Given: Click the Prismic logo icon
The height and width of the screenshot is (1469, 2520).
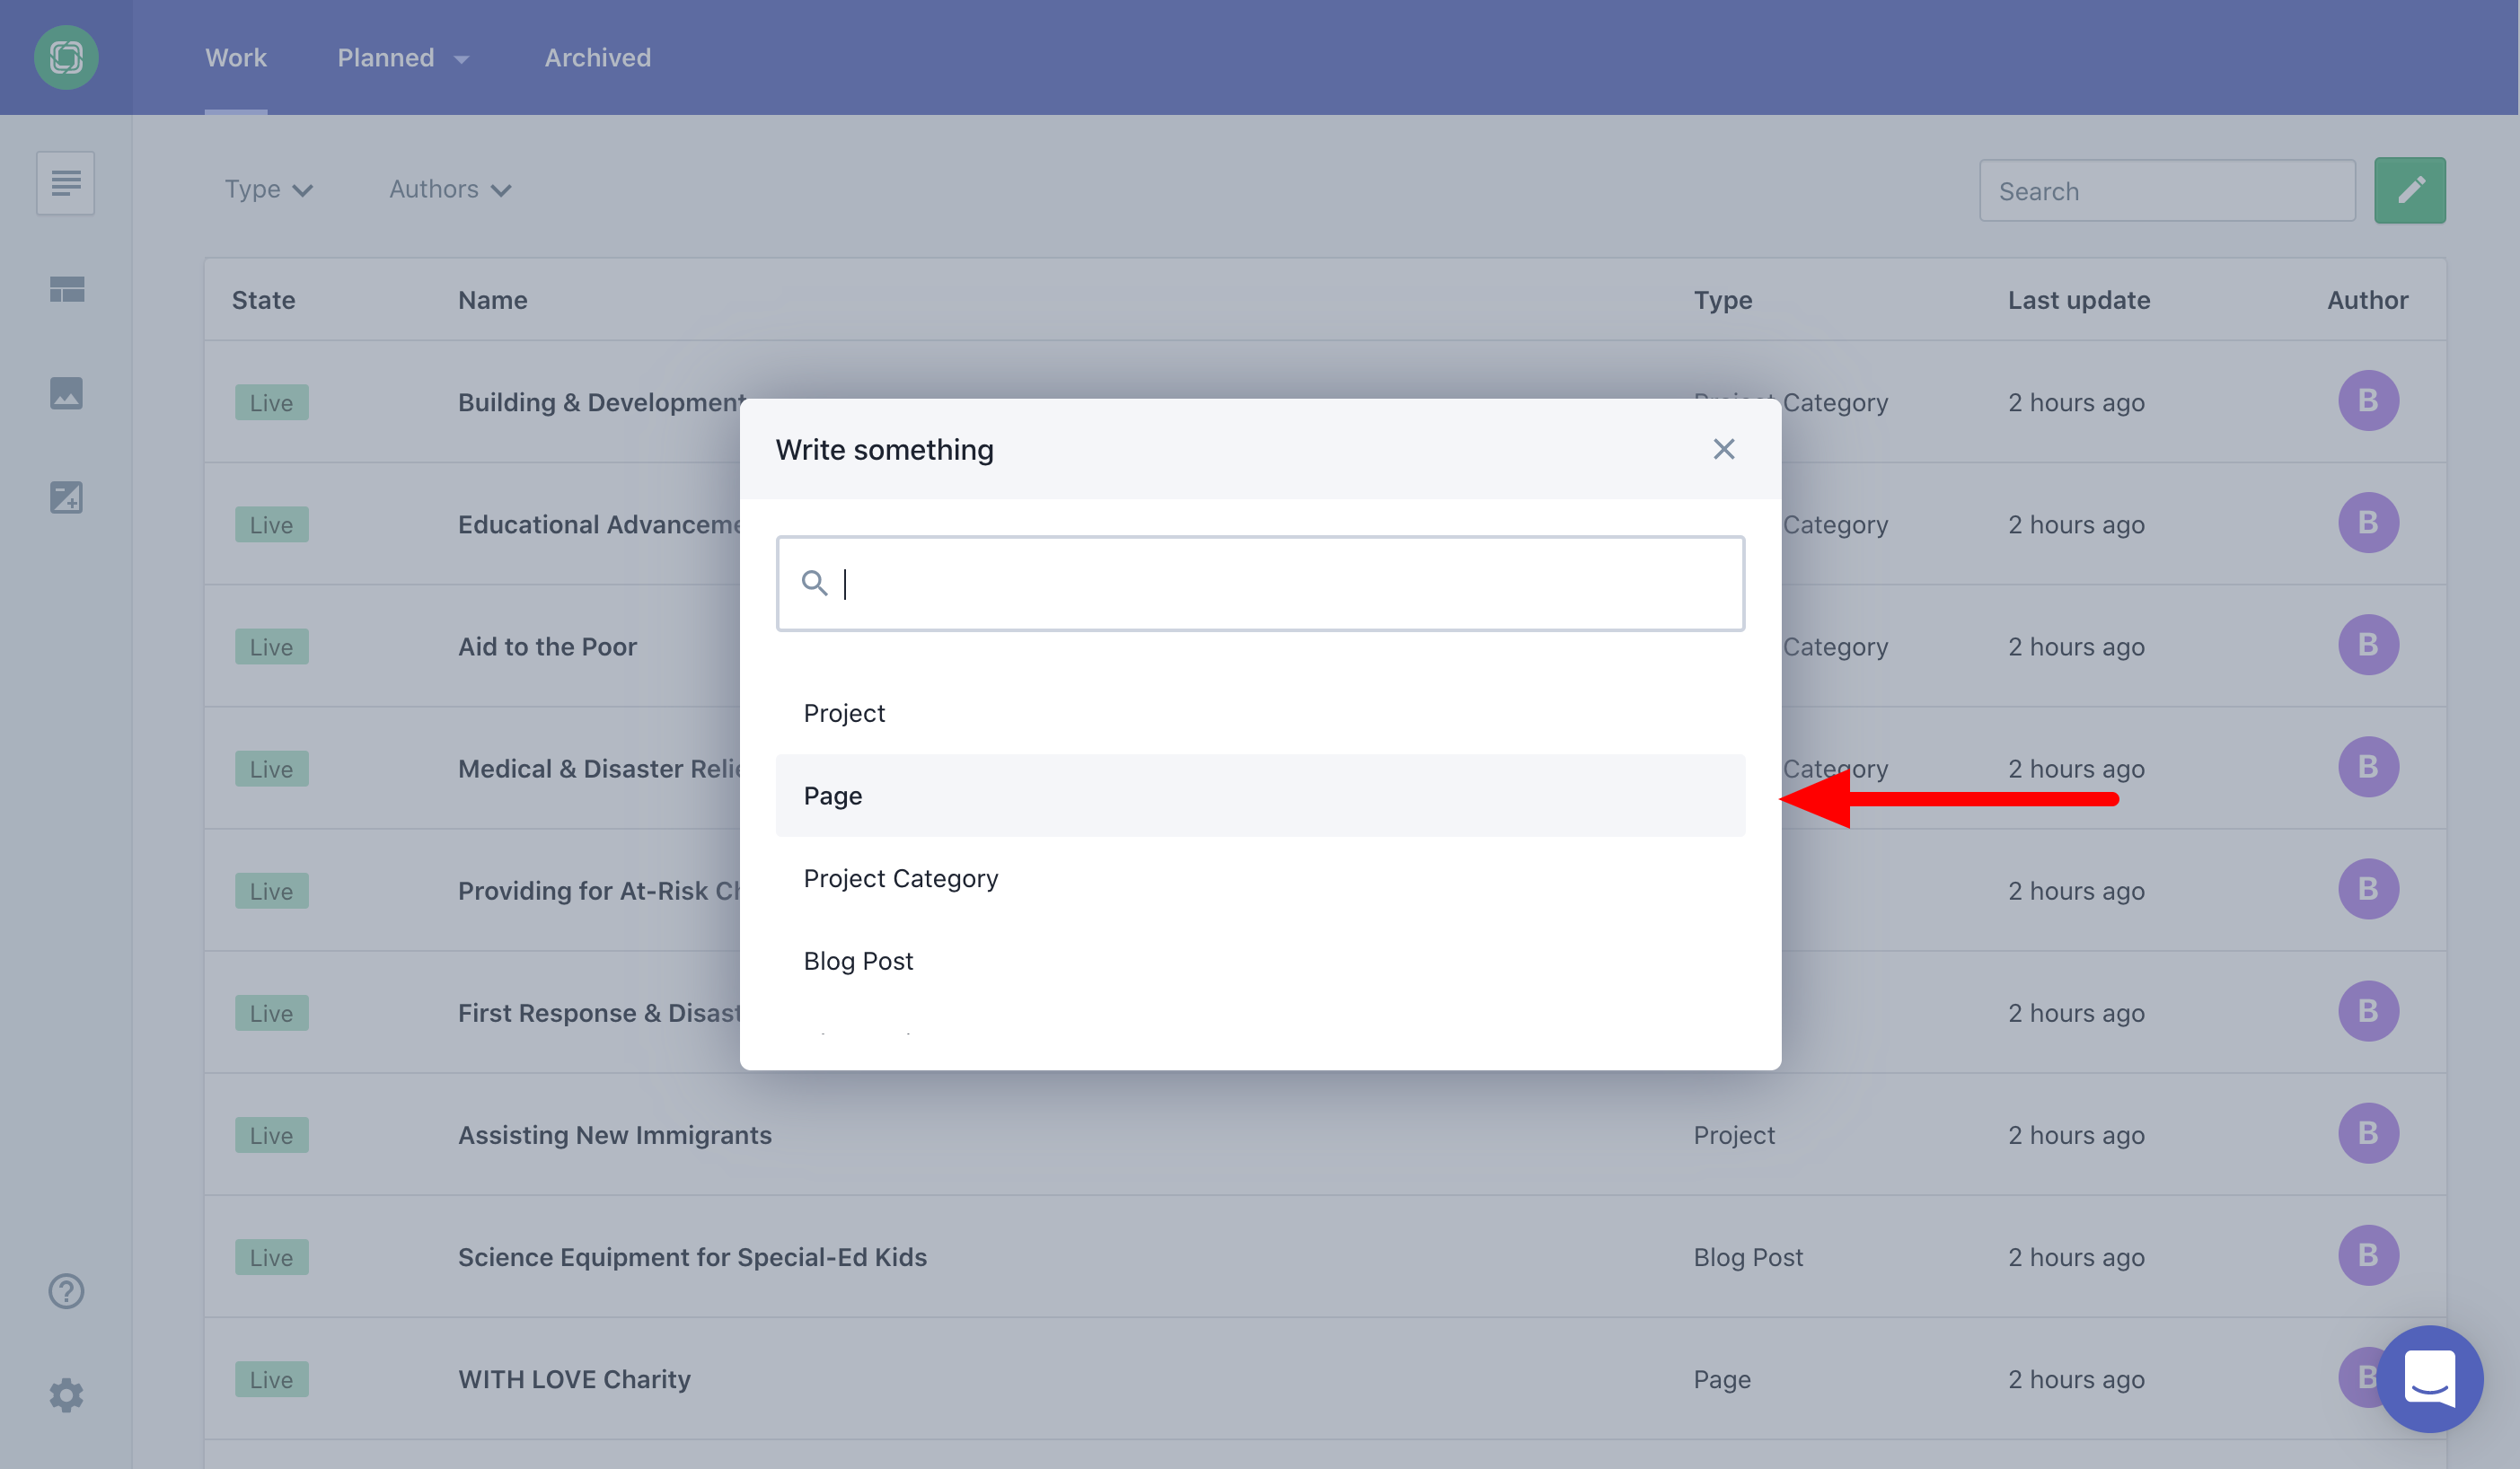Looking at the screenshot, I should pos(66,57).
